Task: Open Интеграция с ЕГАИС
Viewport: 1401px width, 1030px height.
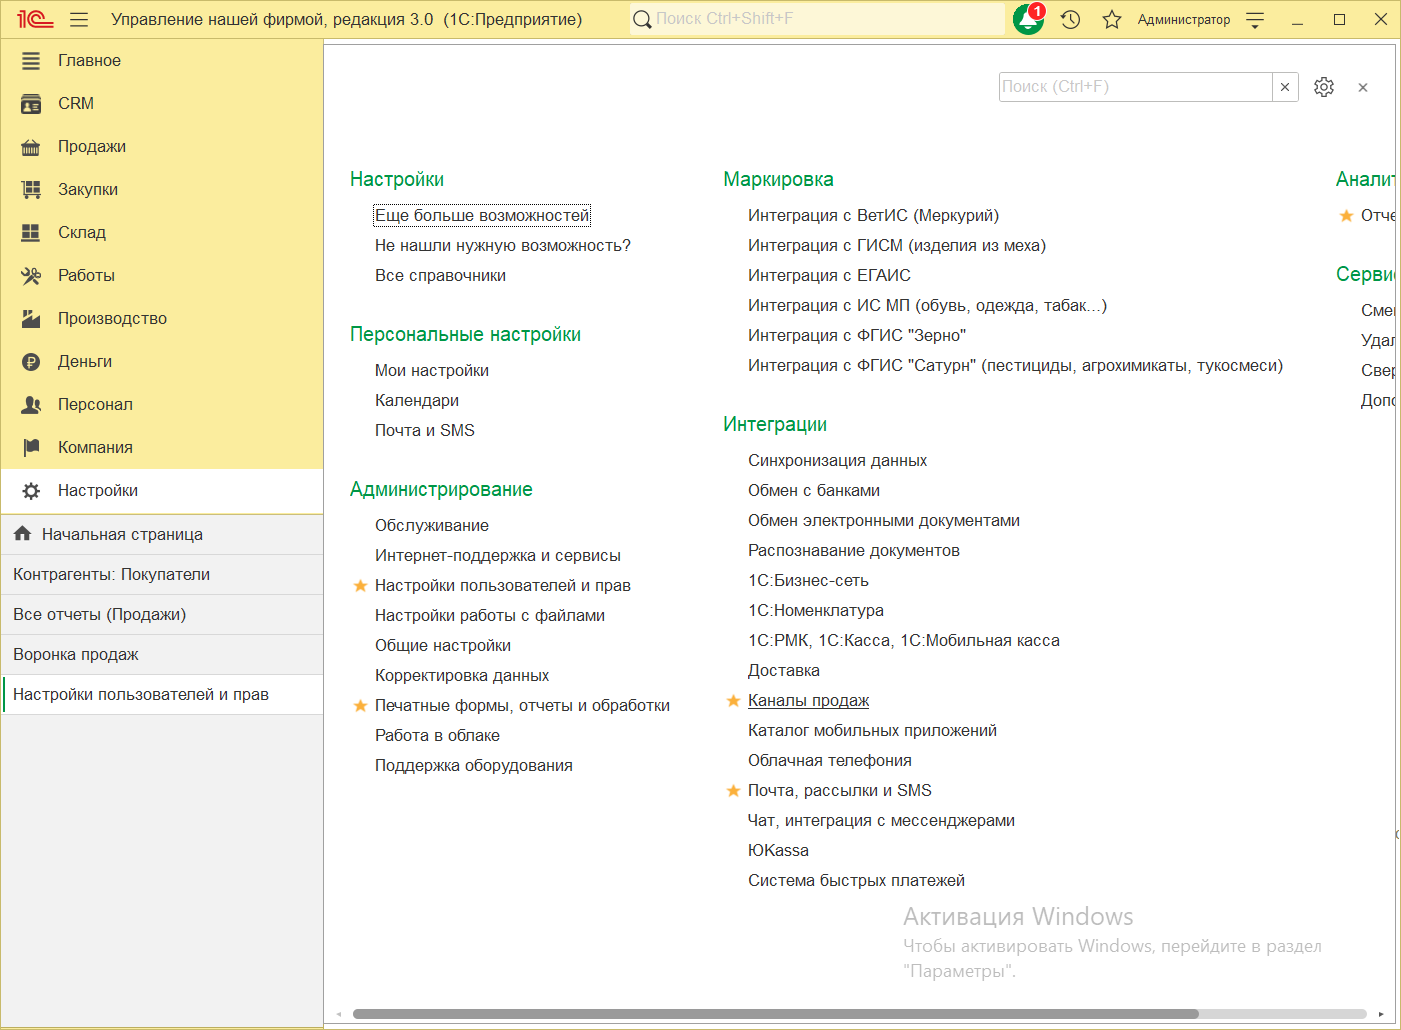Action: (829, 276)
